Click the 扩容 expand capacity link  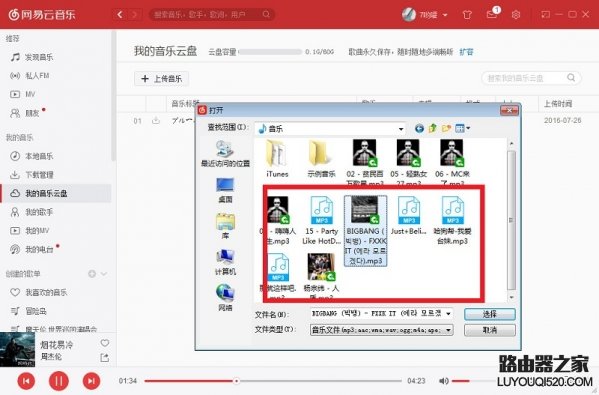tap(466, 52)
